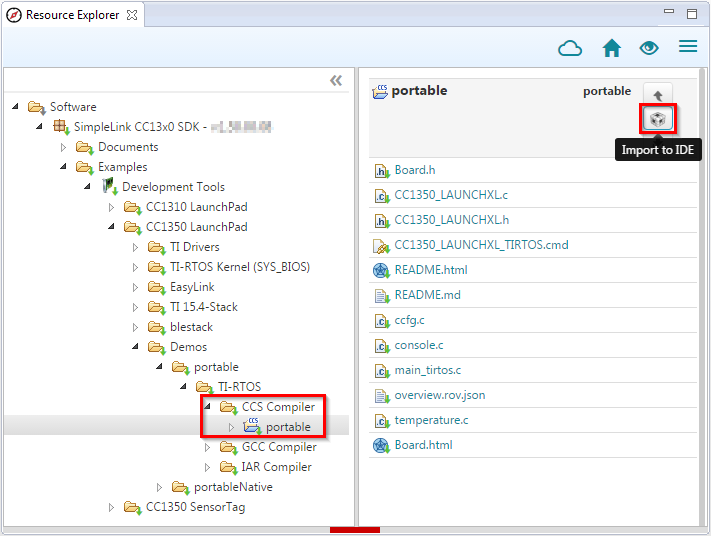Viewport: 711px width, 536px height.
Task: Expand the TI Drivers folder
Action: point(135,247)
